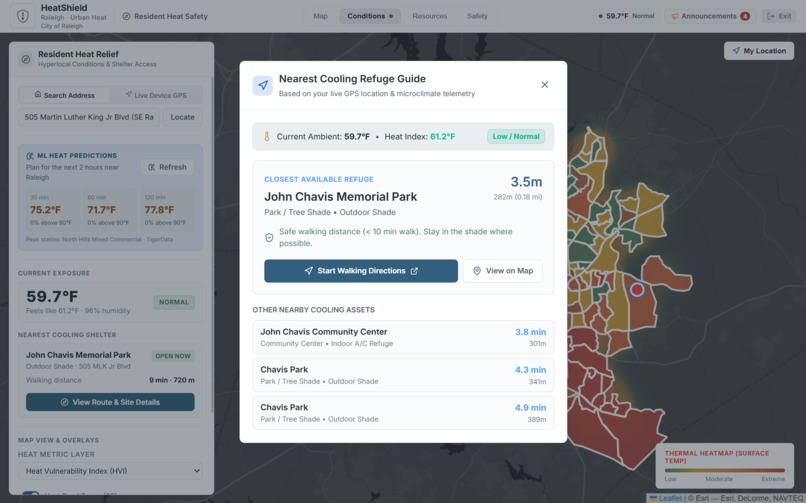This screenshot has height=503, width=806.
Task: Start Walking Directions to John Chavis Park
Action: click(x=361, y=271)
